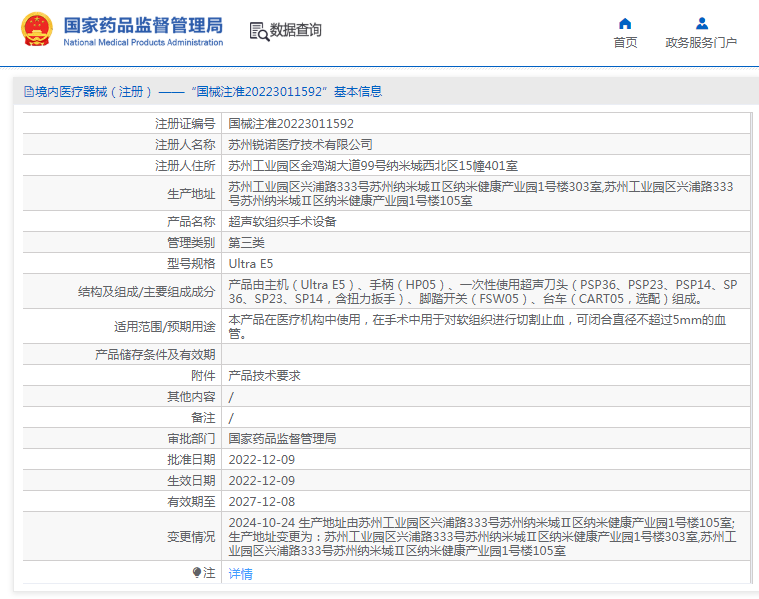Select approval date 2022-12-09 in 批准日期 row
The width and height of the screenshot is (759, 599).
pyautogui.click(x=262, y=460)
